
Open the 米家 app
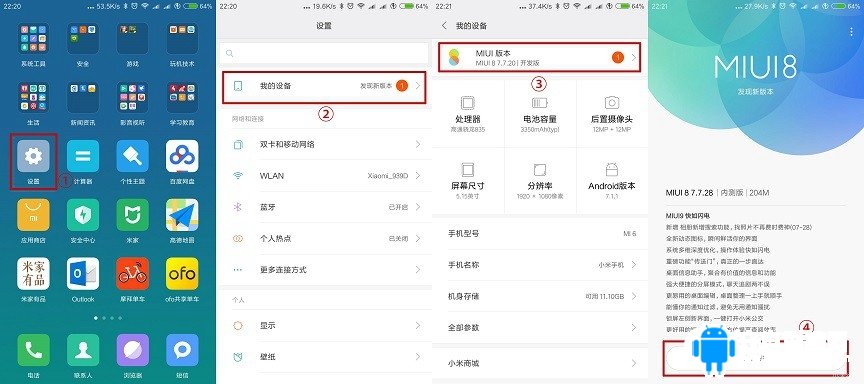(x=132, y=215)
